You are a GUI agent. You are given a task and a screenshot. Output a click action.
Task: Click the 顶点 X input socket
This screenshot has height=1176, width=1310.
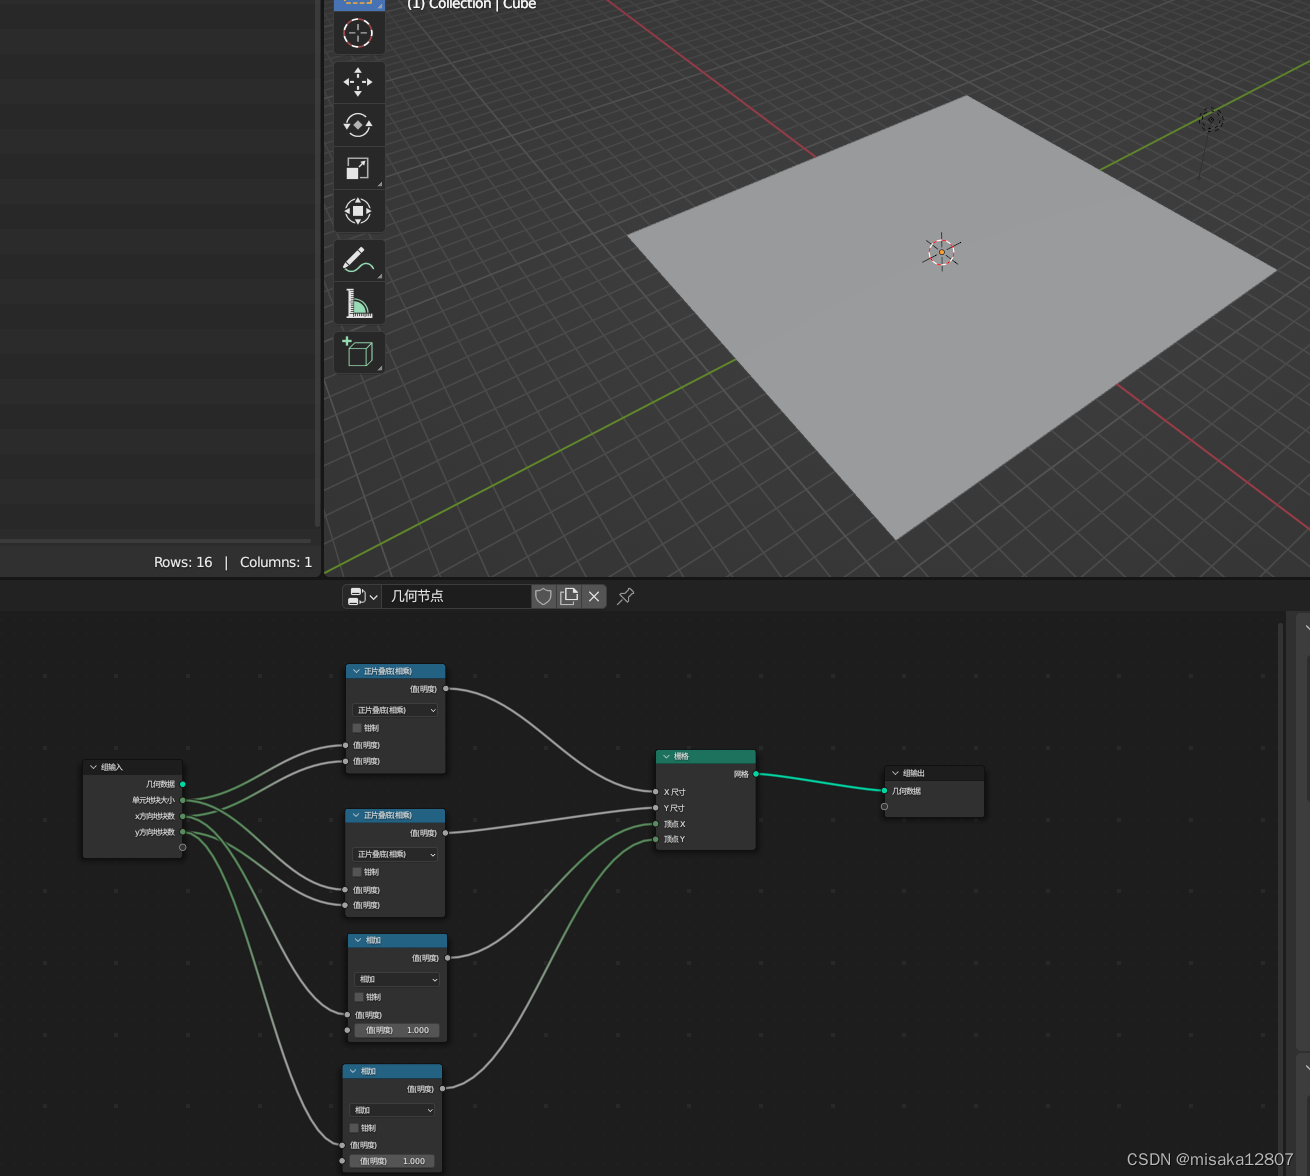[656, 824]
